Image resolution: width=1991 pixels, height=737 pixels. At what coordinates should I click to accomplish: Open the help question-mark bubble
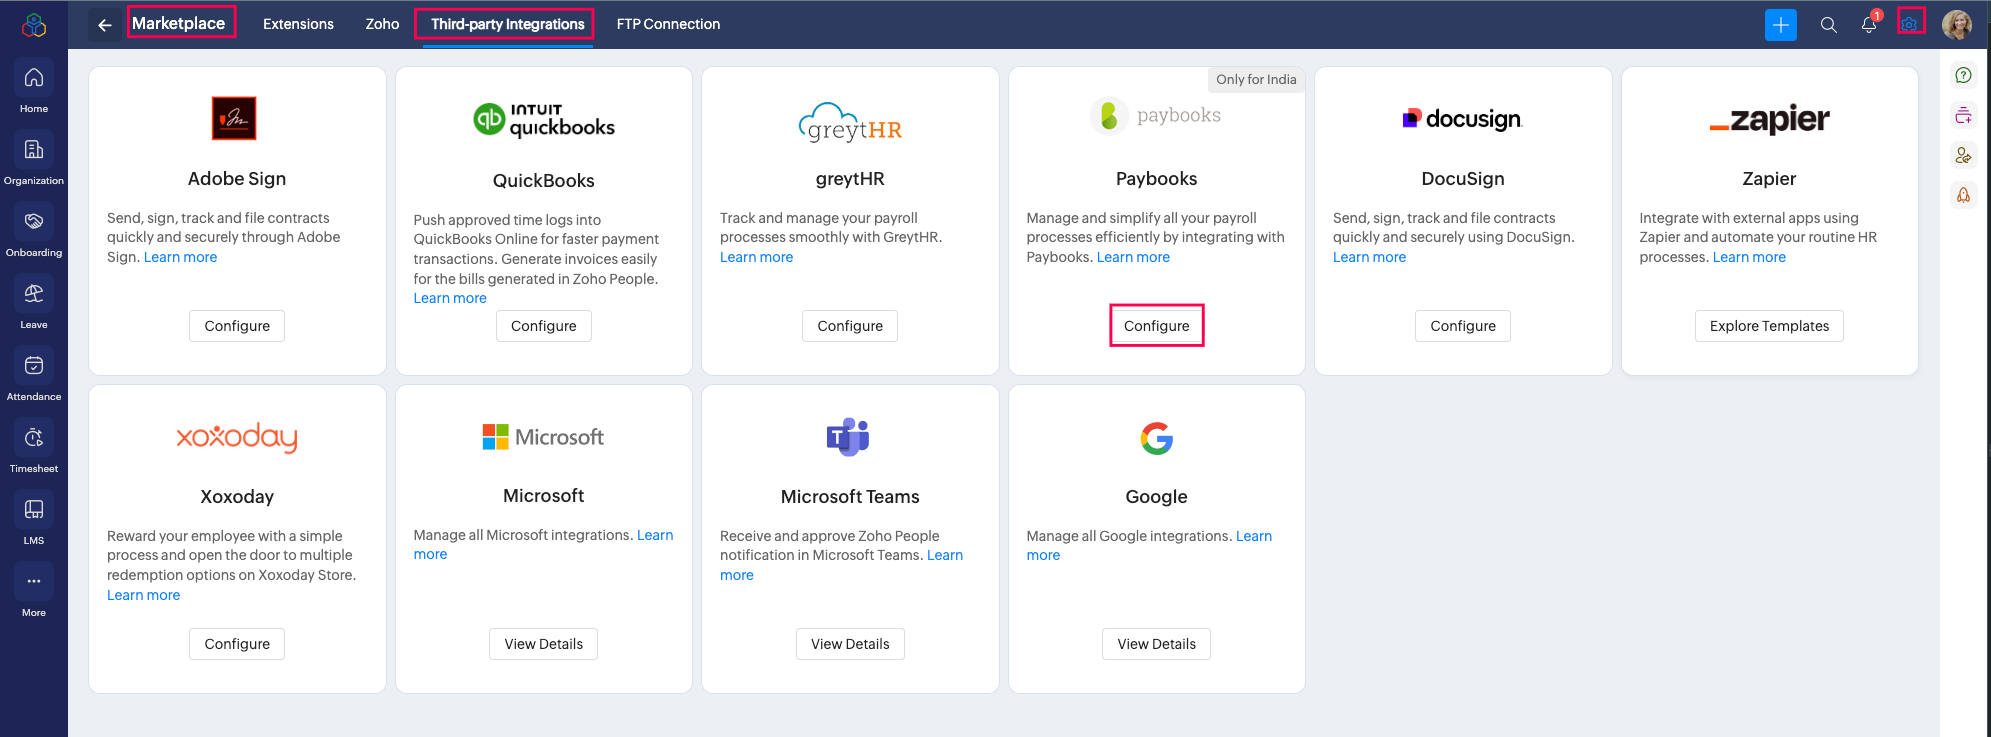coord(1964,75)
